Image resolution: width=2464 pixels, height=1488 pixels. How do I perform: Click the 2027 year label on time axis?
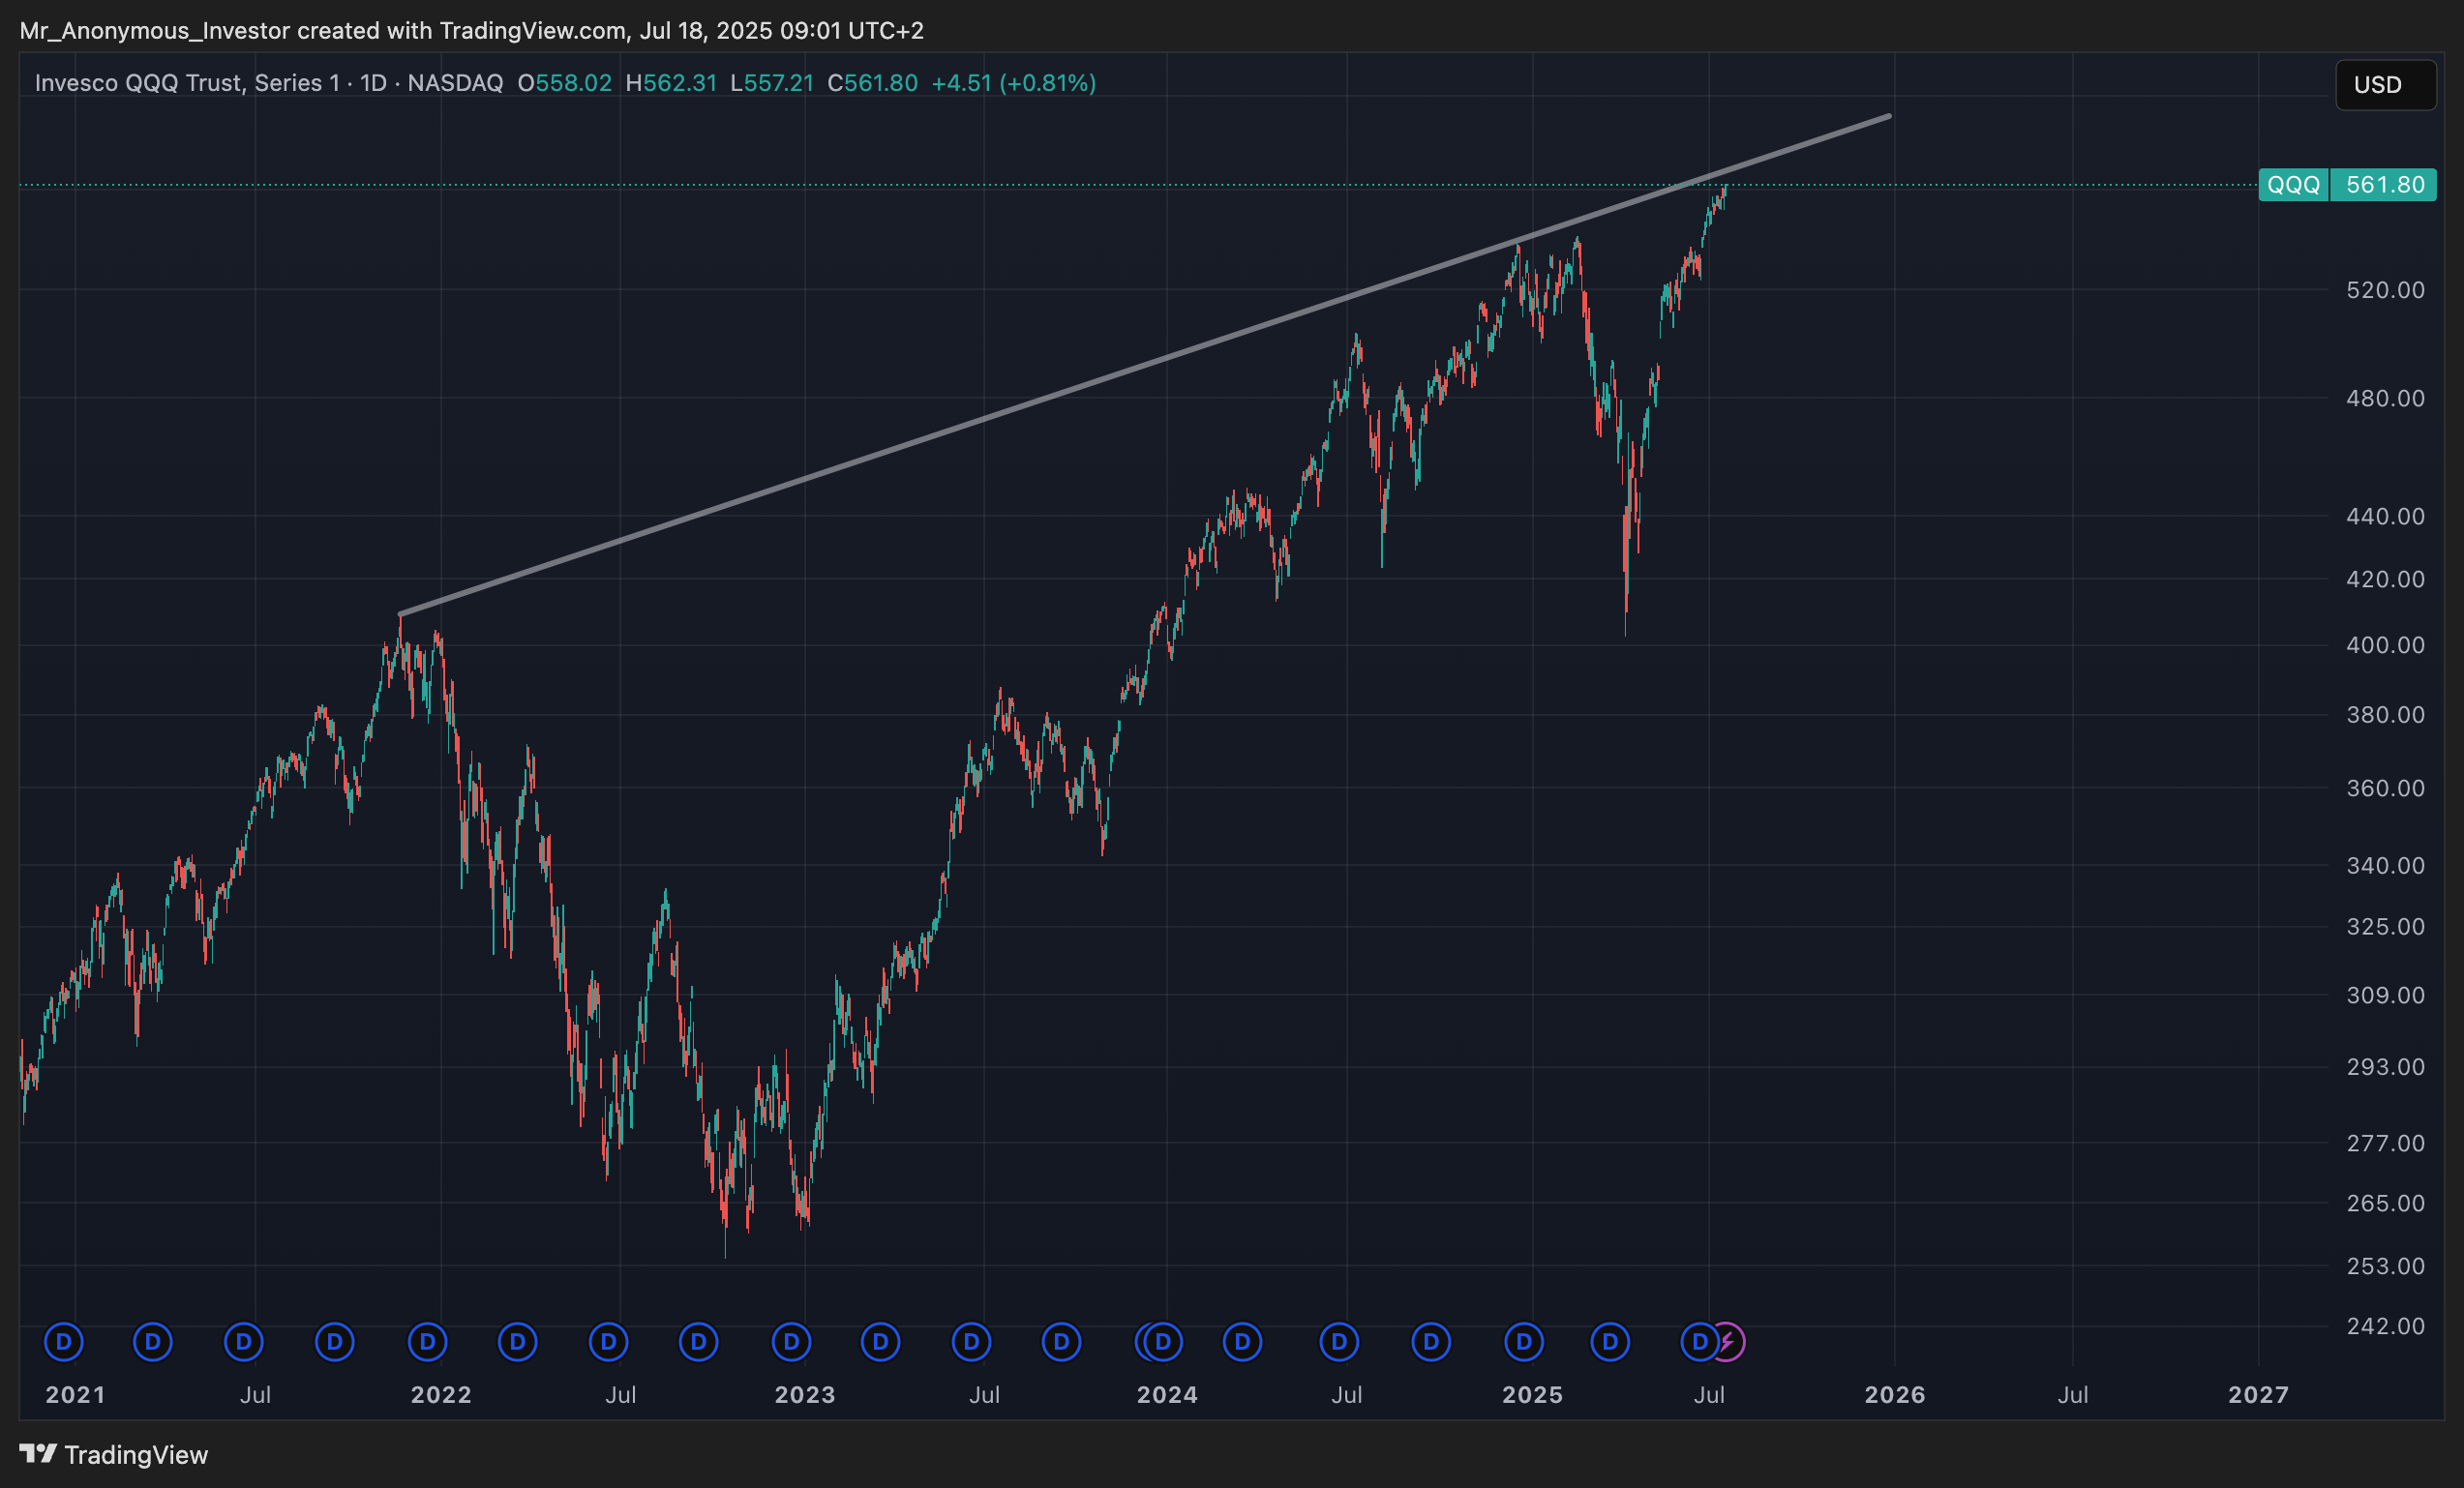[x=2259, y=1395]
